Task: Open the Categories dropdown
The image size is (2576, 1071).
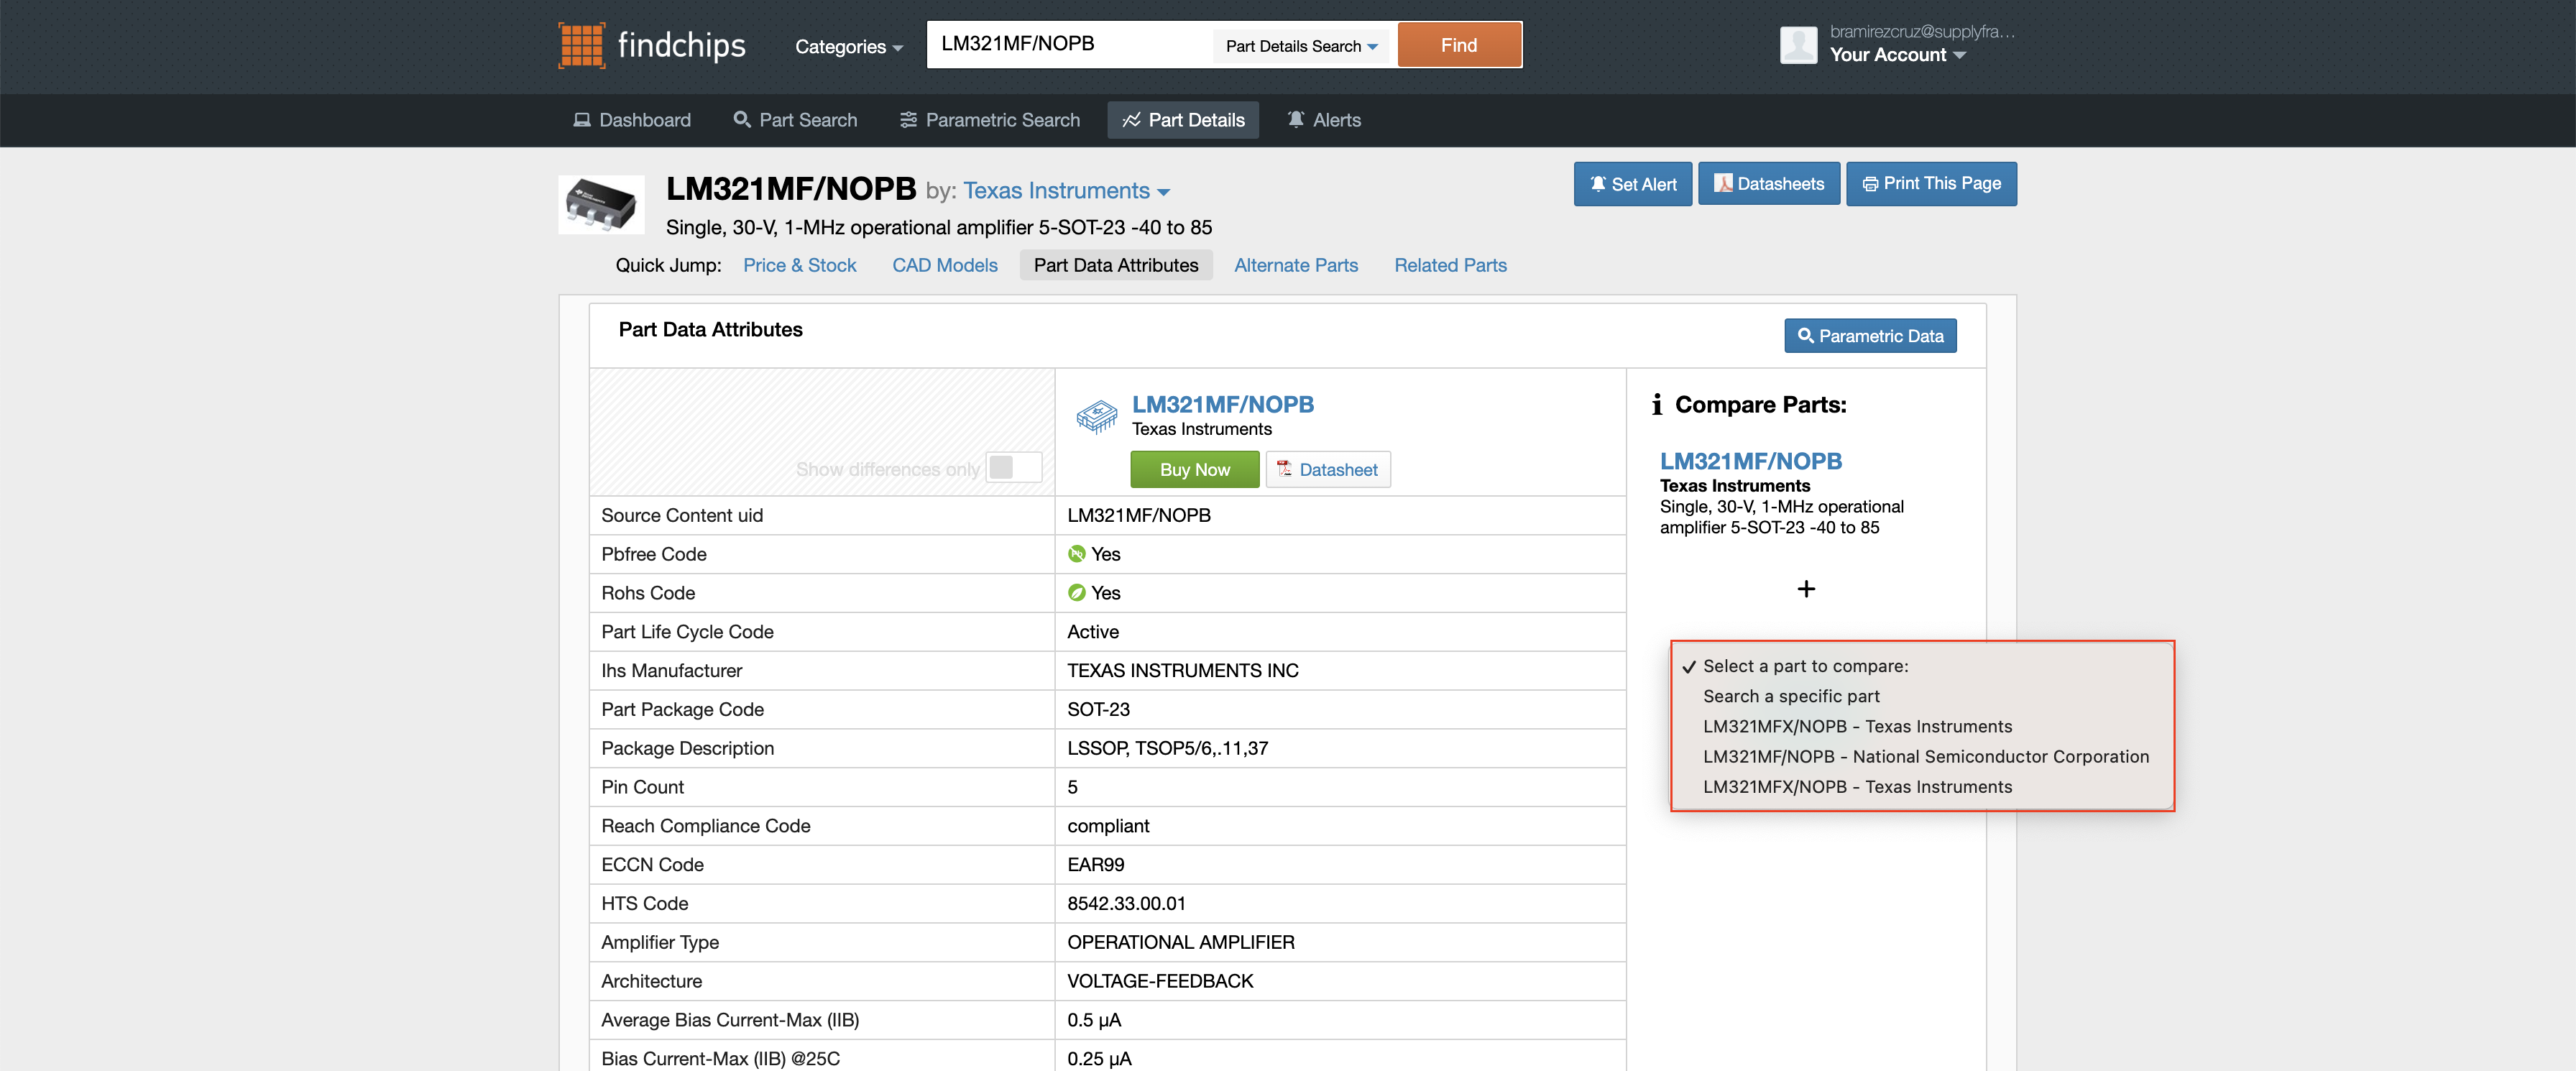Action: point(848,46)
